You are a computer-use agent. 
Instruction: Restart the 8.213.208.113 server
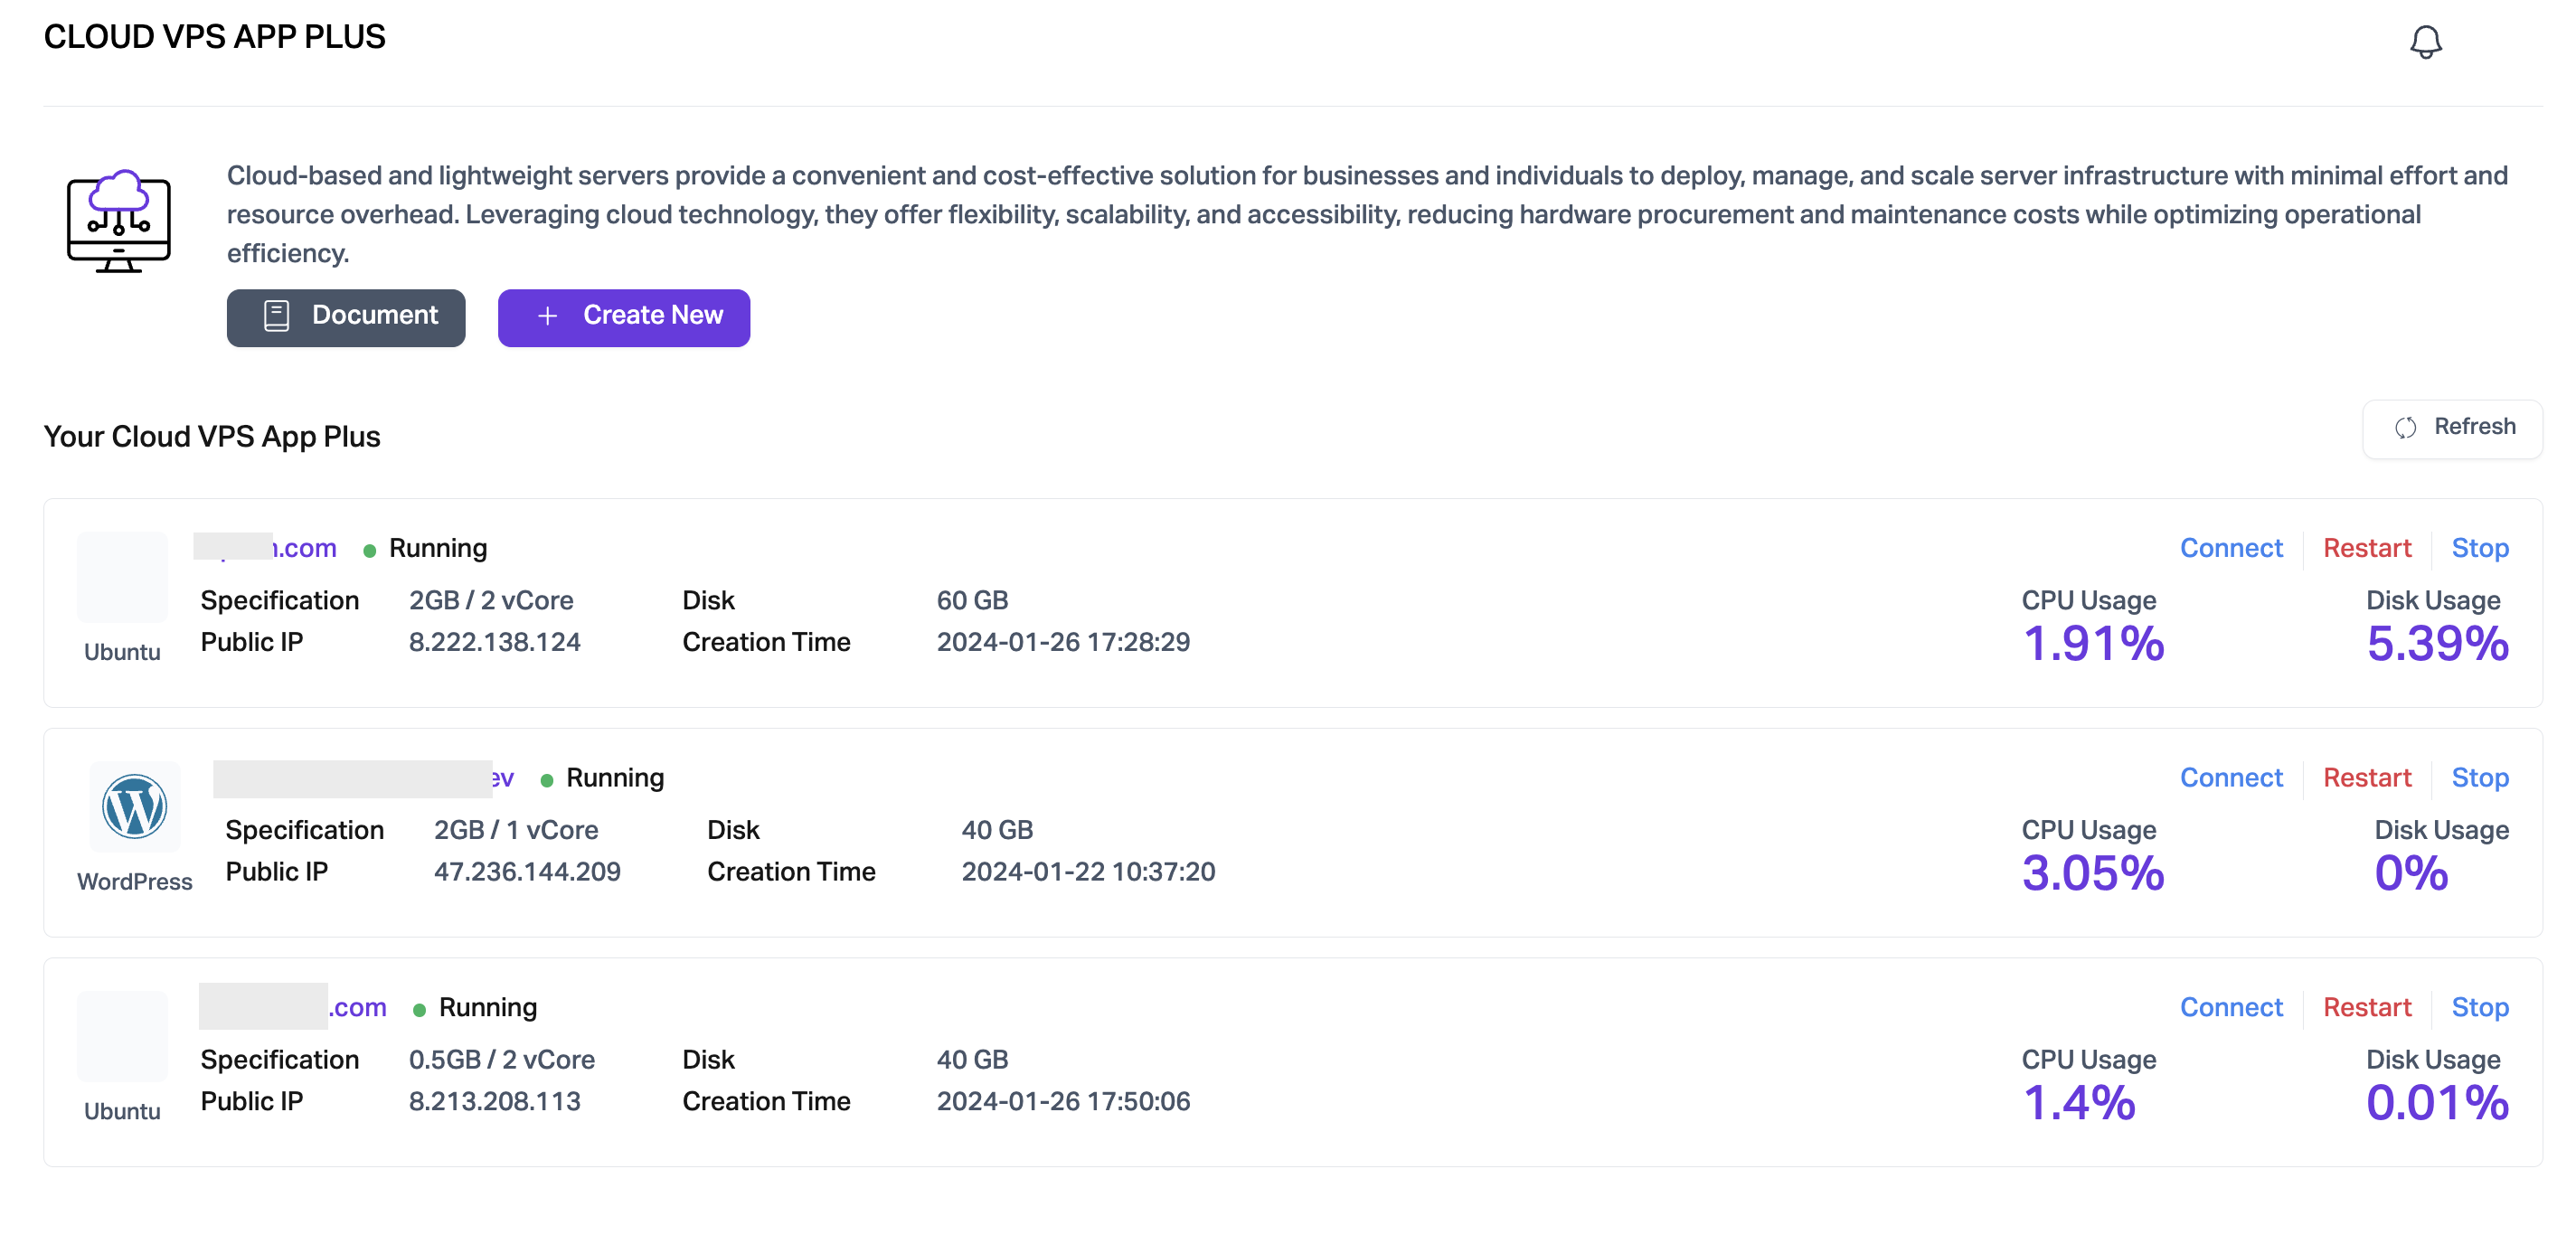point(2367,1007)
